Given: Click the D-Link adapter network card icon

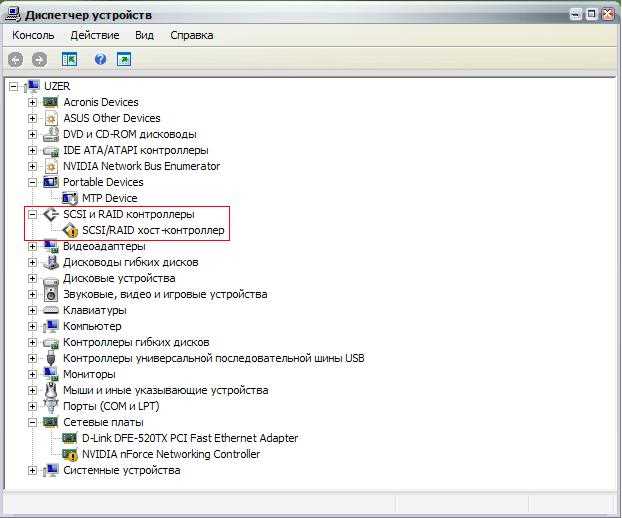Looking at the screenshot, I should click(69, 438).
